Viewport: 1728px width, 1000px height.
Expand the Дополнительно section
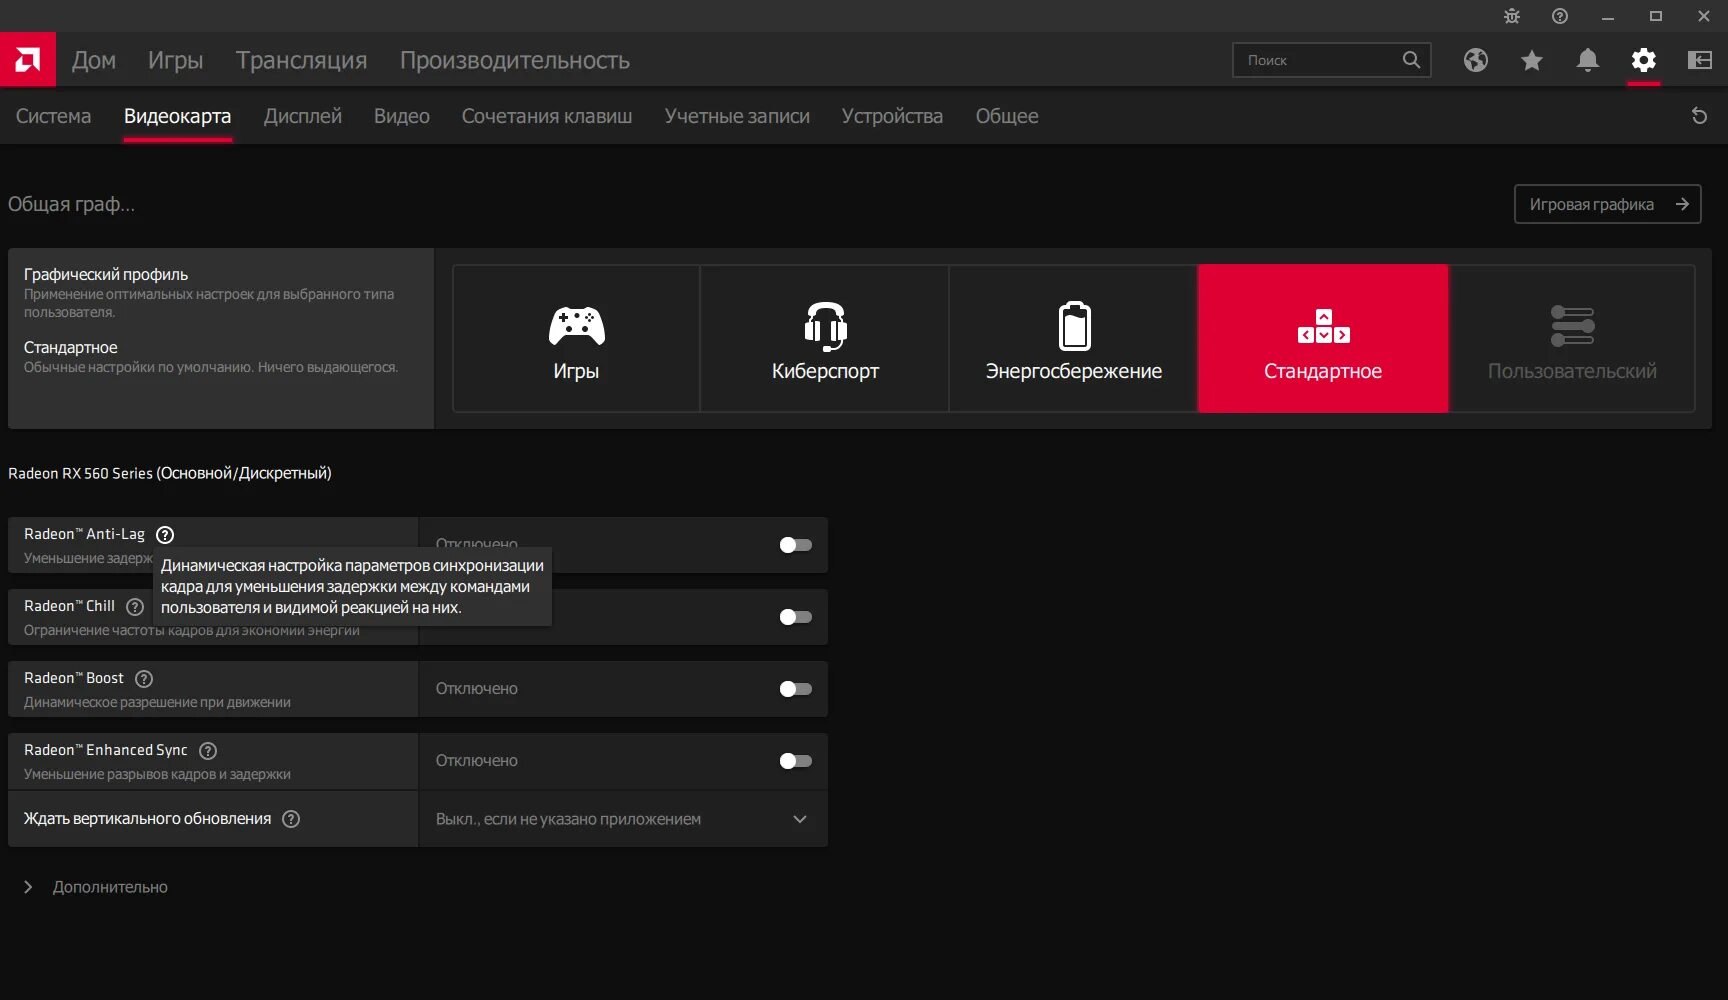pyautogui.click(x=96, y=887)
